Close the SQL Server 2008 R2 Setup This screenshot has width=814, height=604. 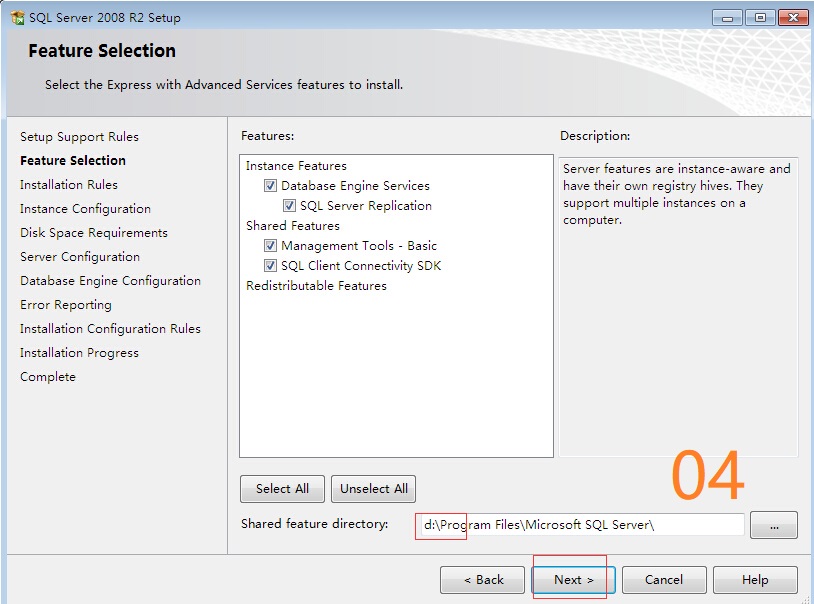pyautogui.click(x=792, y=17)
